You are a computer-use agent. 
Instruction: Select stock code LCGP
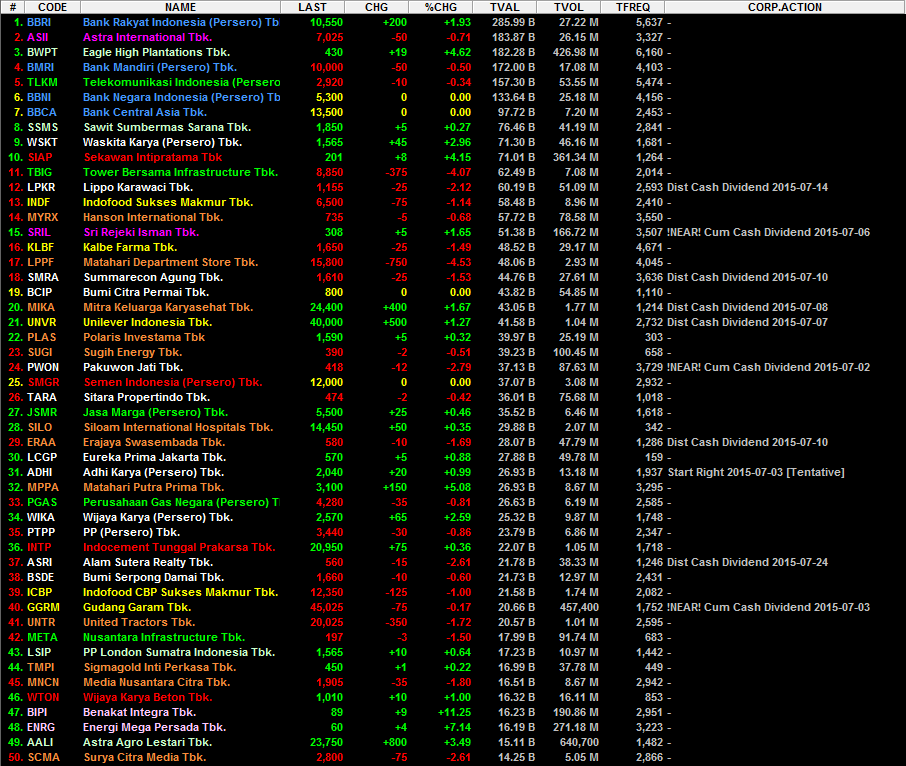pyautogui.click(x=42, y=458)
